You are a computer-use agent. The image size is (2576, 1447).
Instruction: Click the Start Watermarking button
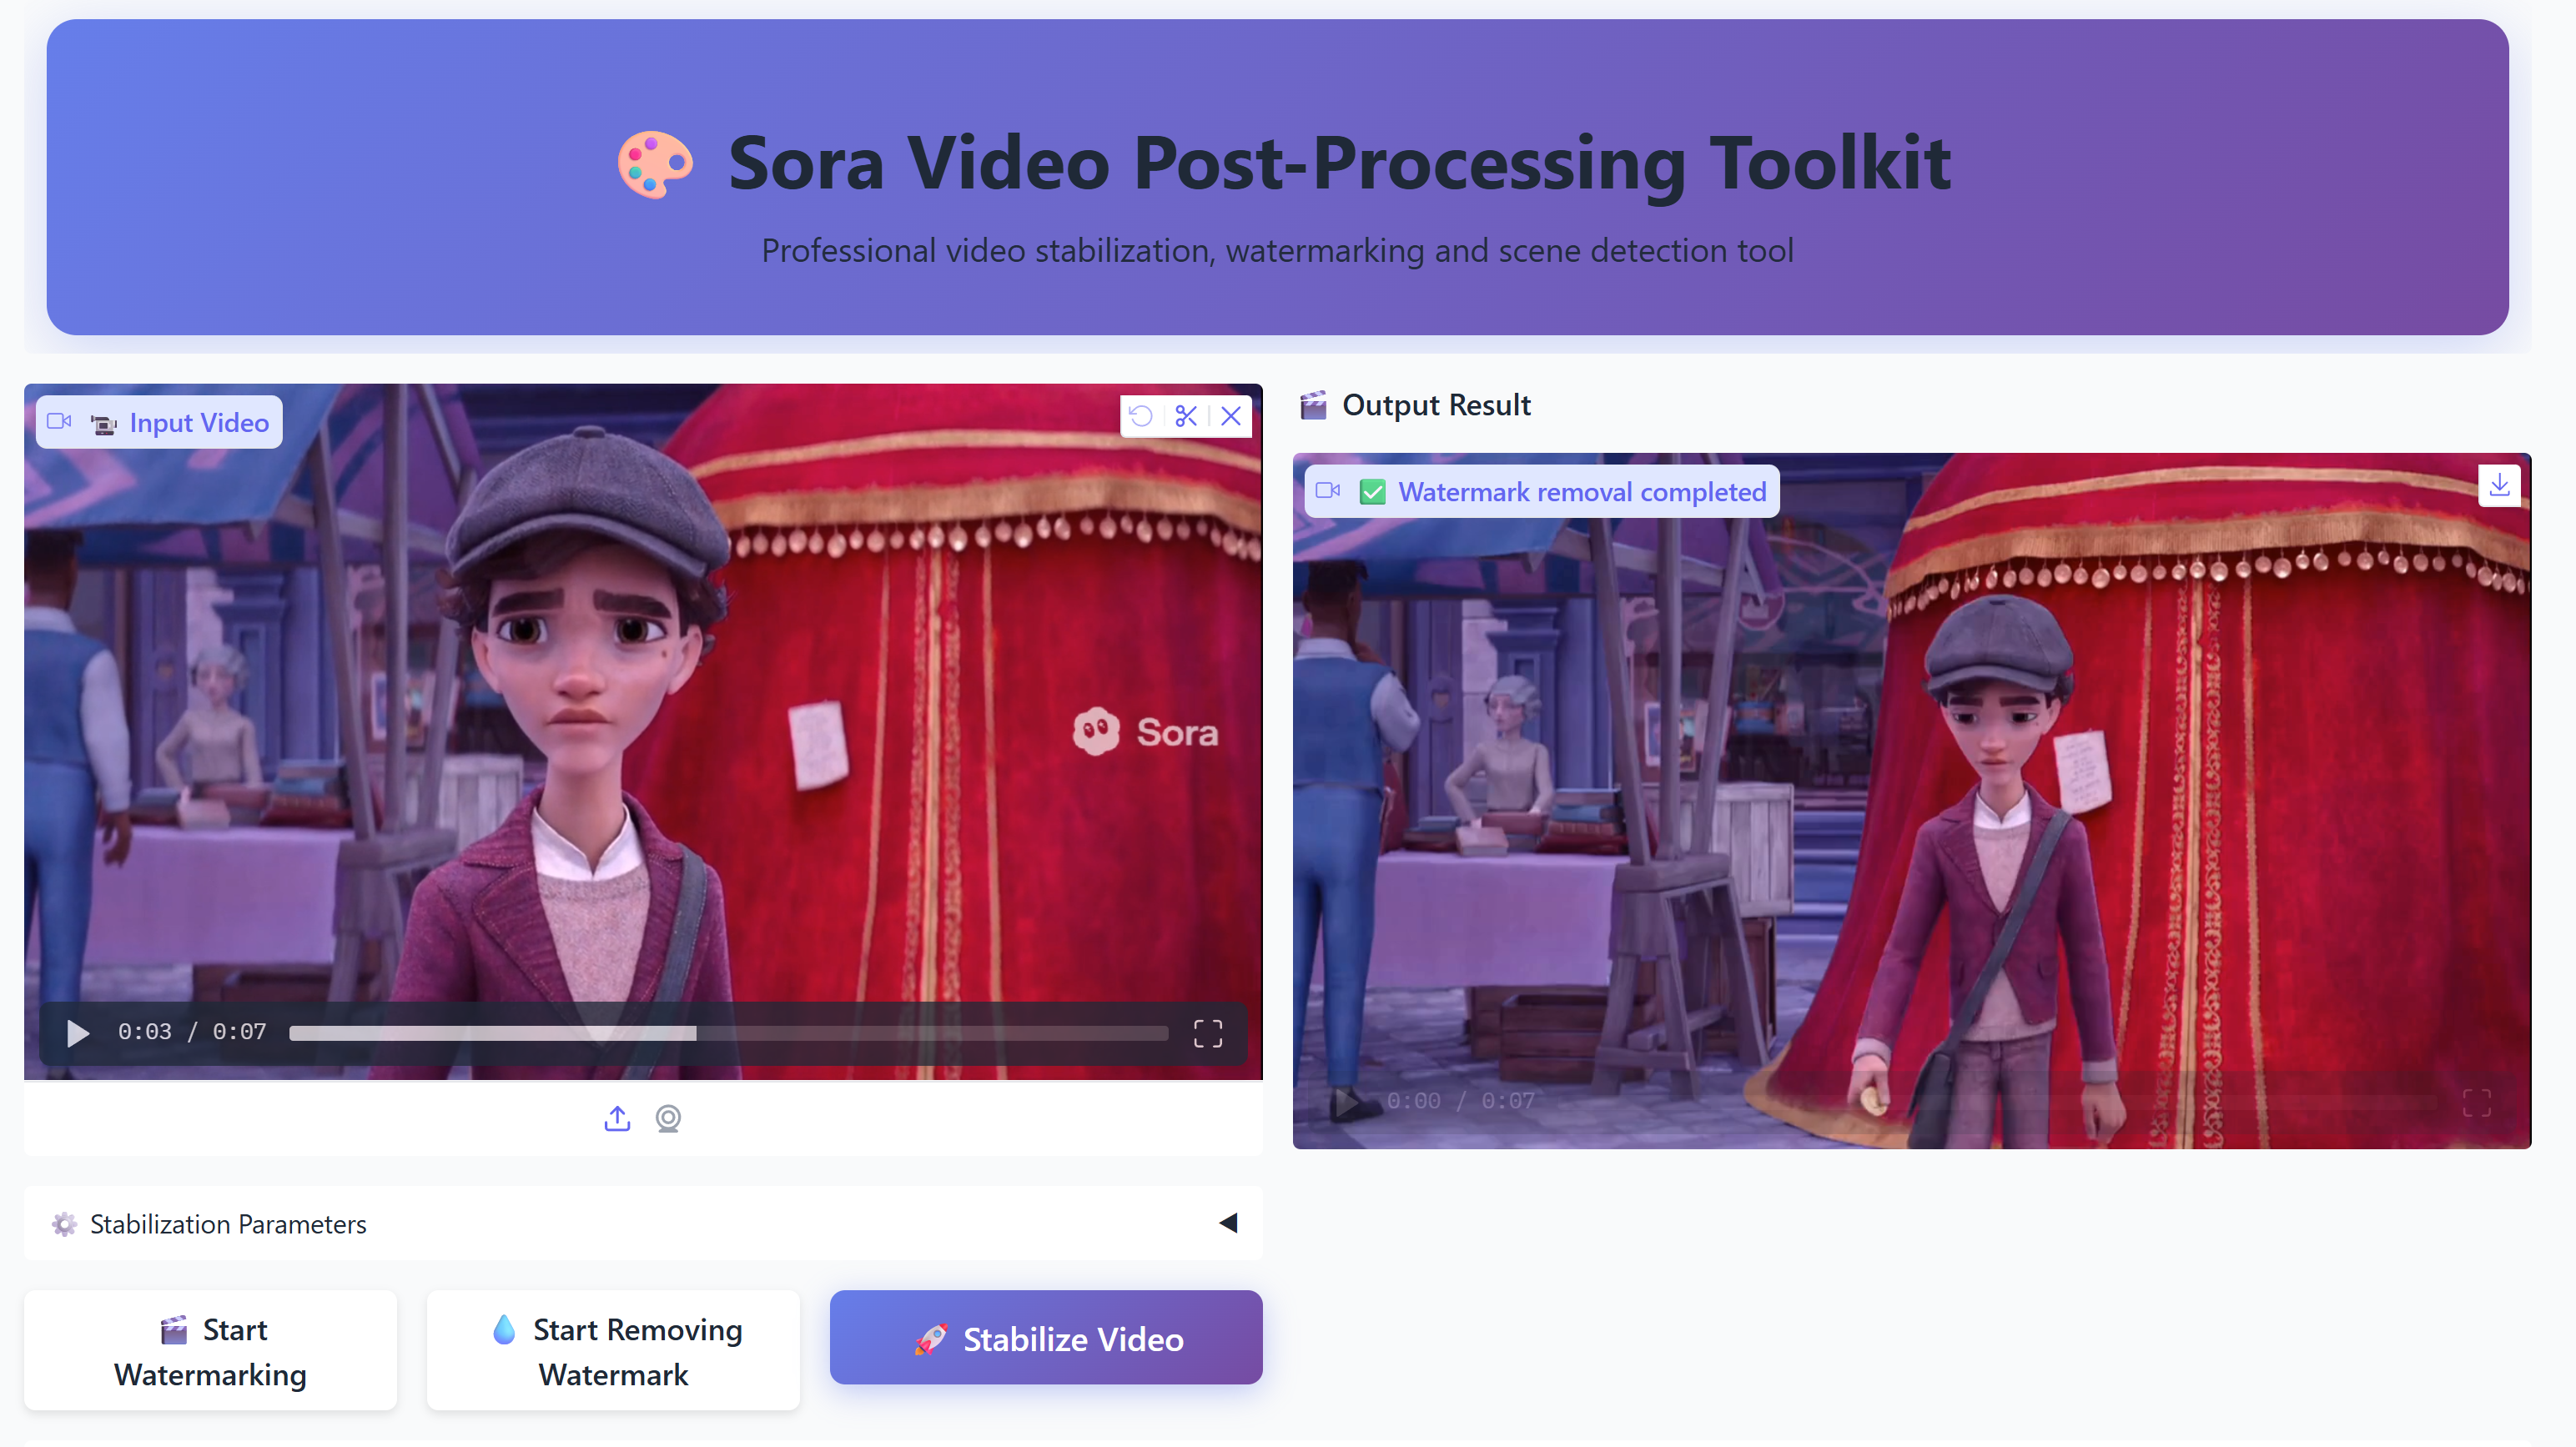(210, 1351)
